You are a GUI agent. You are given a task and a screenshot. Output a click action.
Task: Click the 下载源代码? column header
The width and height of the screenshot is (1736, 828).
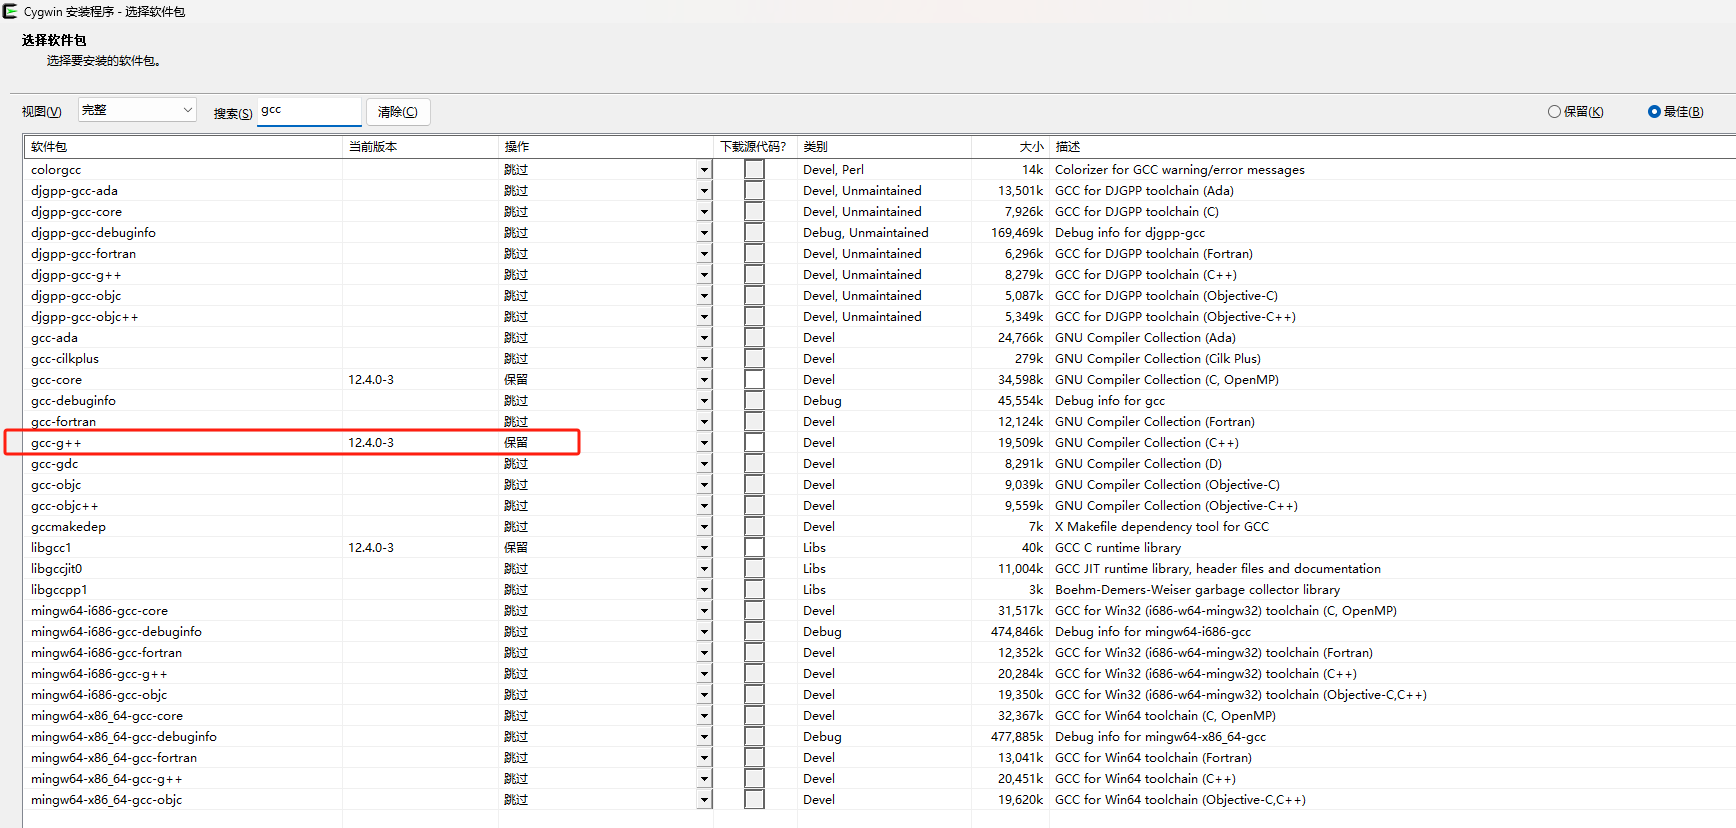coord(755,147)
